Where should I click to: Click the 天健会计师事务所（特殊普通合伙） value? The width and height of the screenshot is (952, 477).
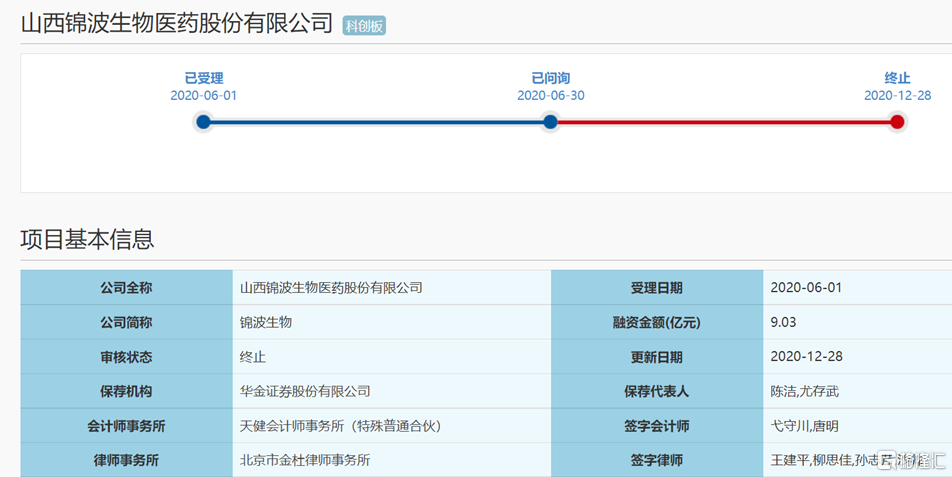click(341, 426)
